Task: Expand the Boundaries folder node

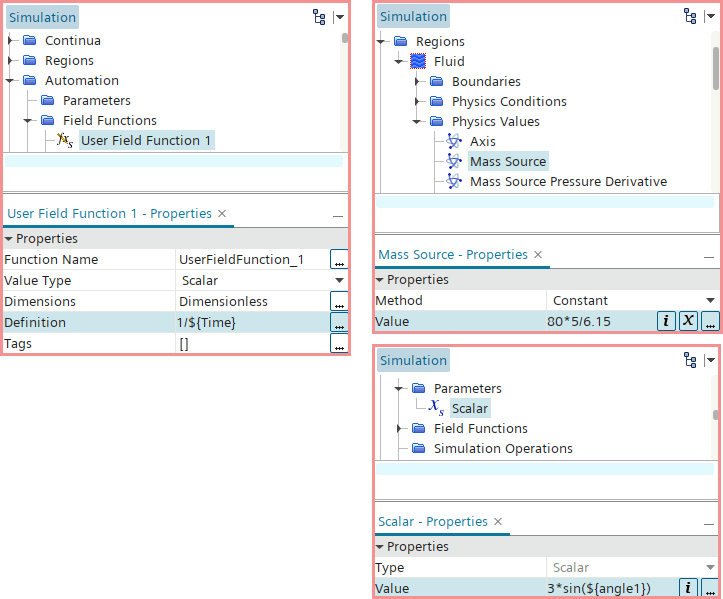Action: point(417,82)
